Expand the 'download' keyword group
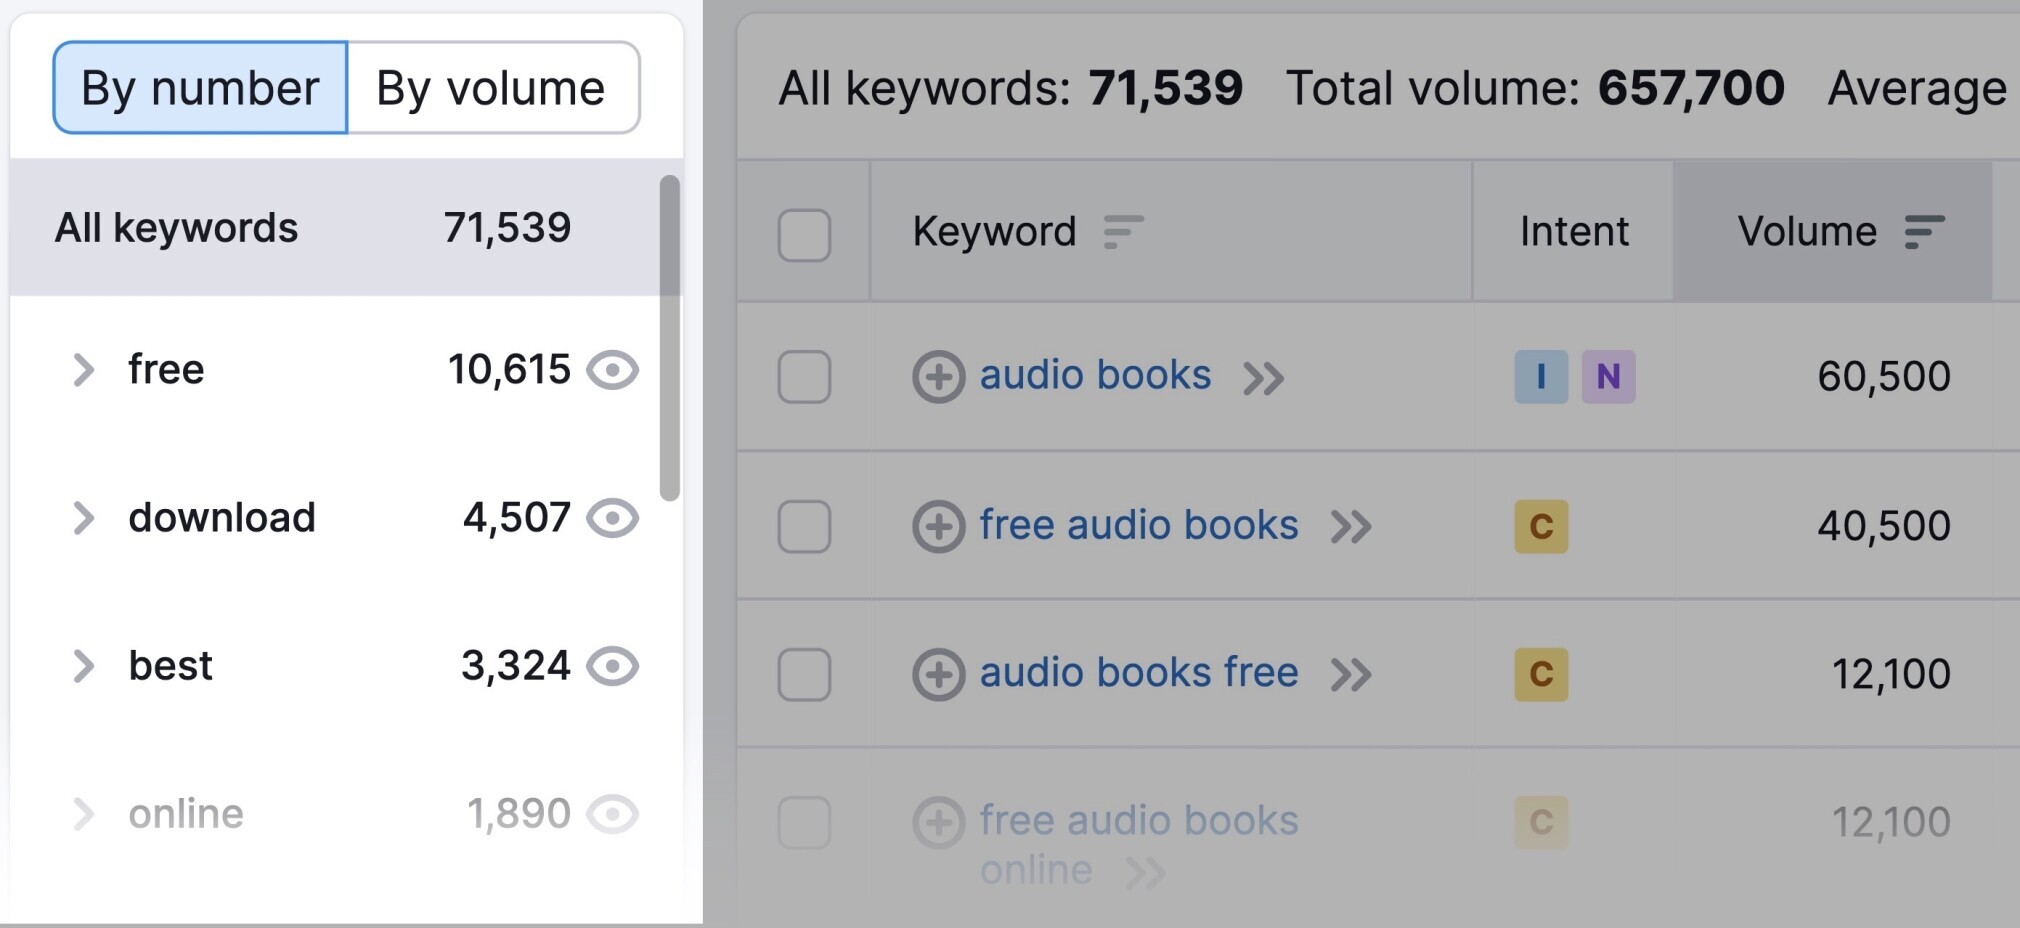 [x=84, y=518]
